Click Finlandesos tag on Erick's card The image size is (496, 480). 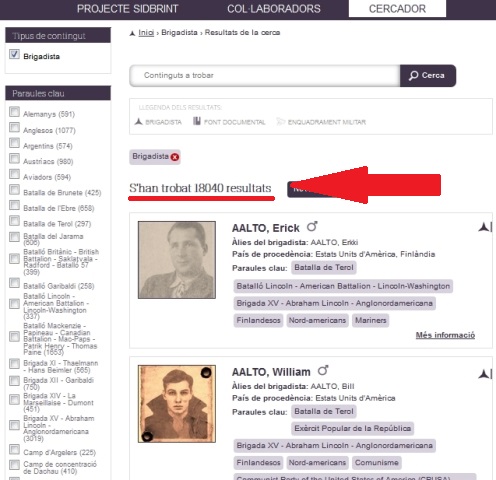(258, 321)
